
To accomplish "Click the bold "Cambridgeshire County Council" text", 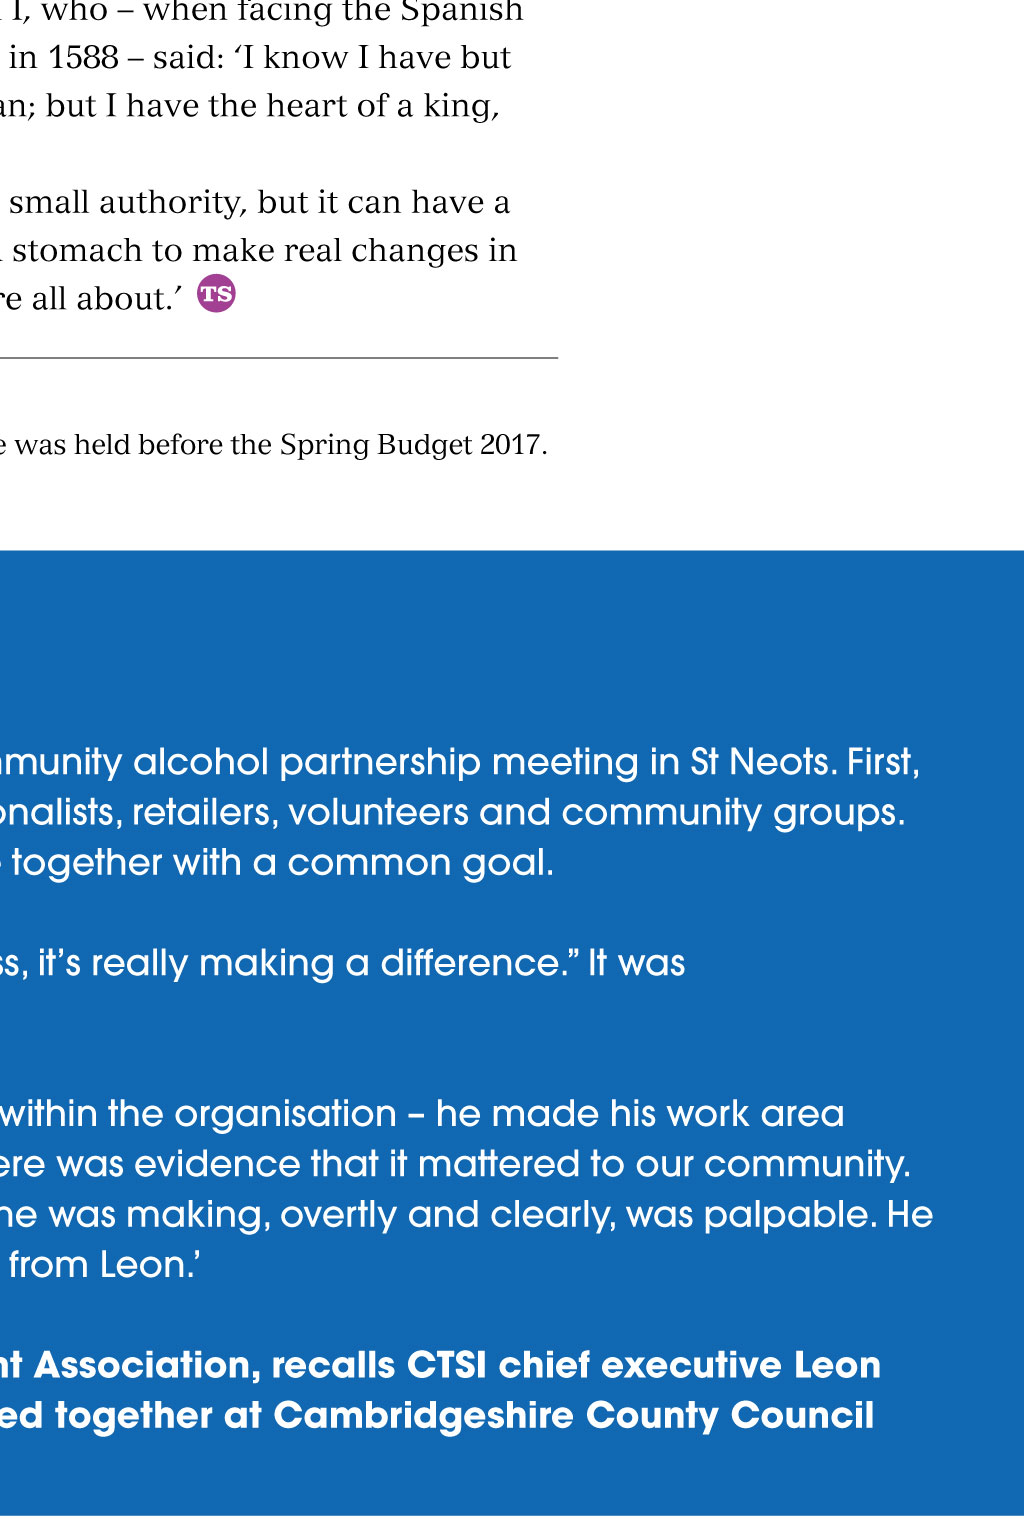I will click(x=573, y=1416).
